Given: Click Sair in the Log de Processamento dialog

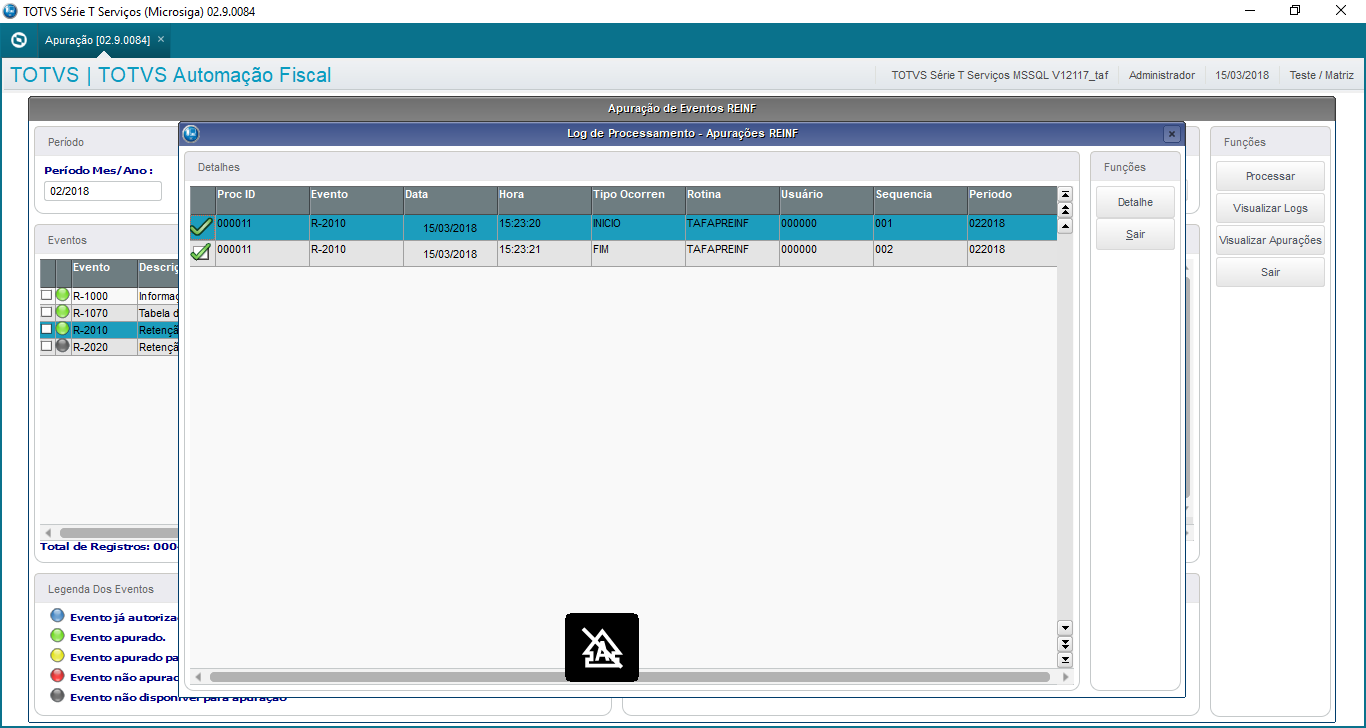Looking at the screenshot, I should [1135, 235].
